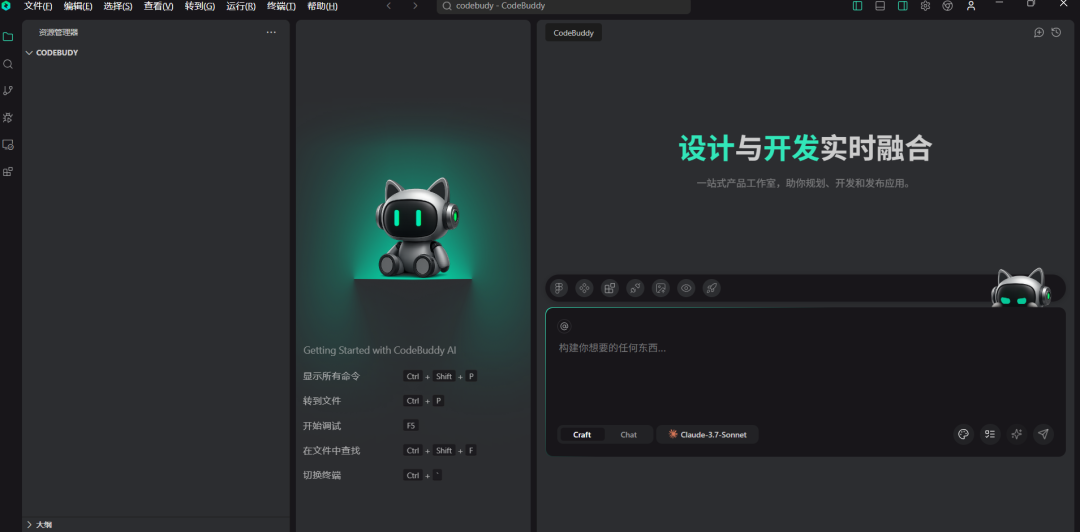Click the Chrome browser icon in title bar
Viewport: 1080px width, 532px height.
click(x=948, y=6)
